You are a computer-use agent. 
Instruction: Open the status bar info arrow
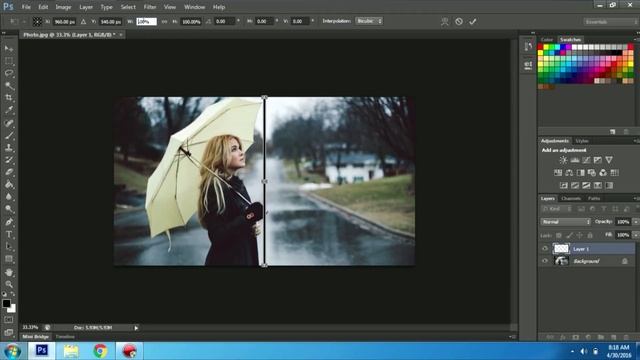point(136,328)
